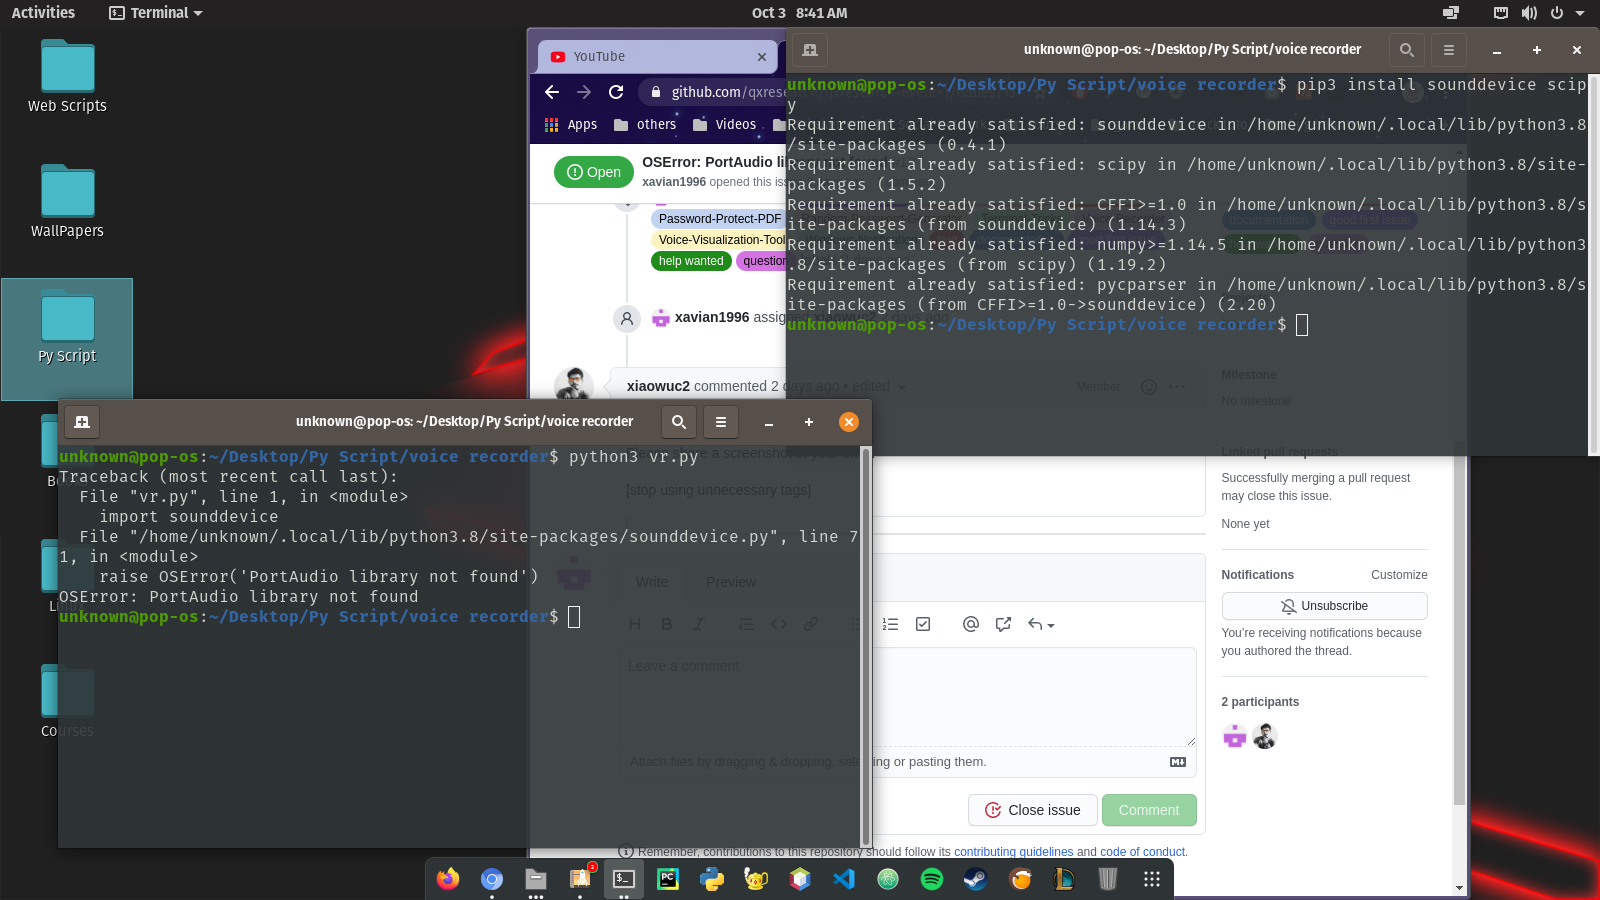
Task: Launch League of Legends from dock
Action: (x=1064, y=879)
